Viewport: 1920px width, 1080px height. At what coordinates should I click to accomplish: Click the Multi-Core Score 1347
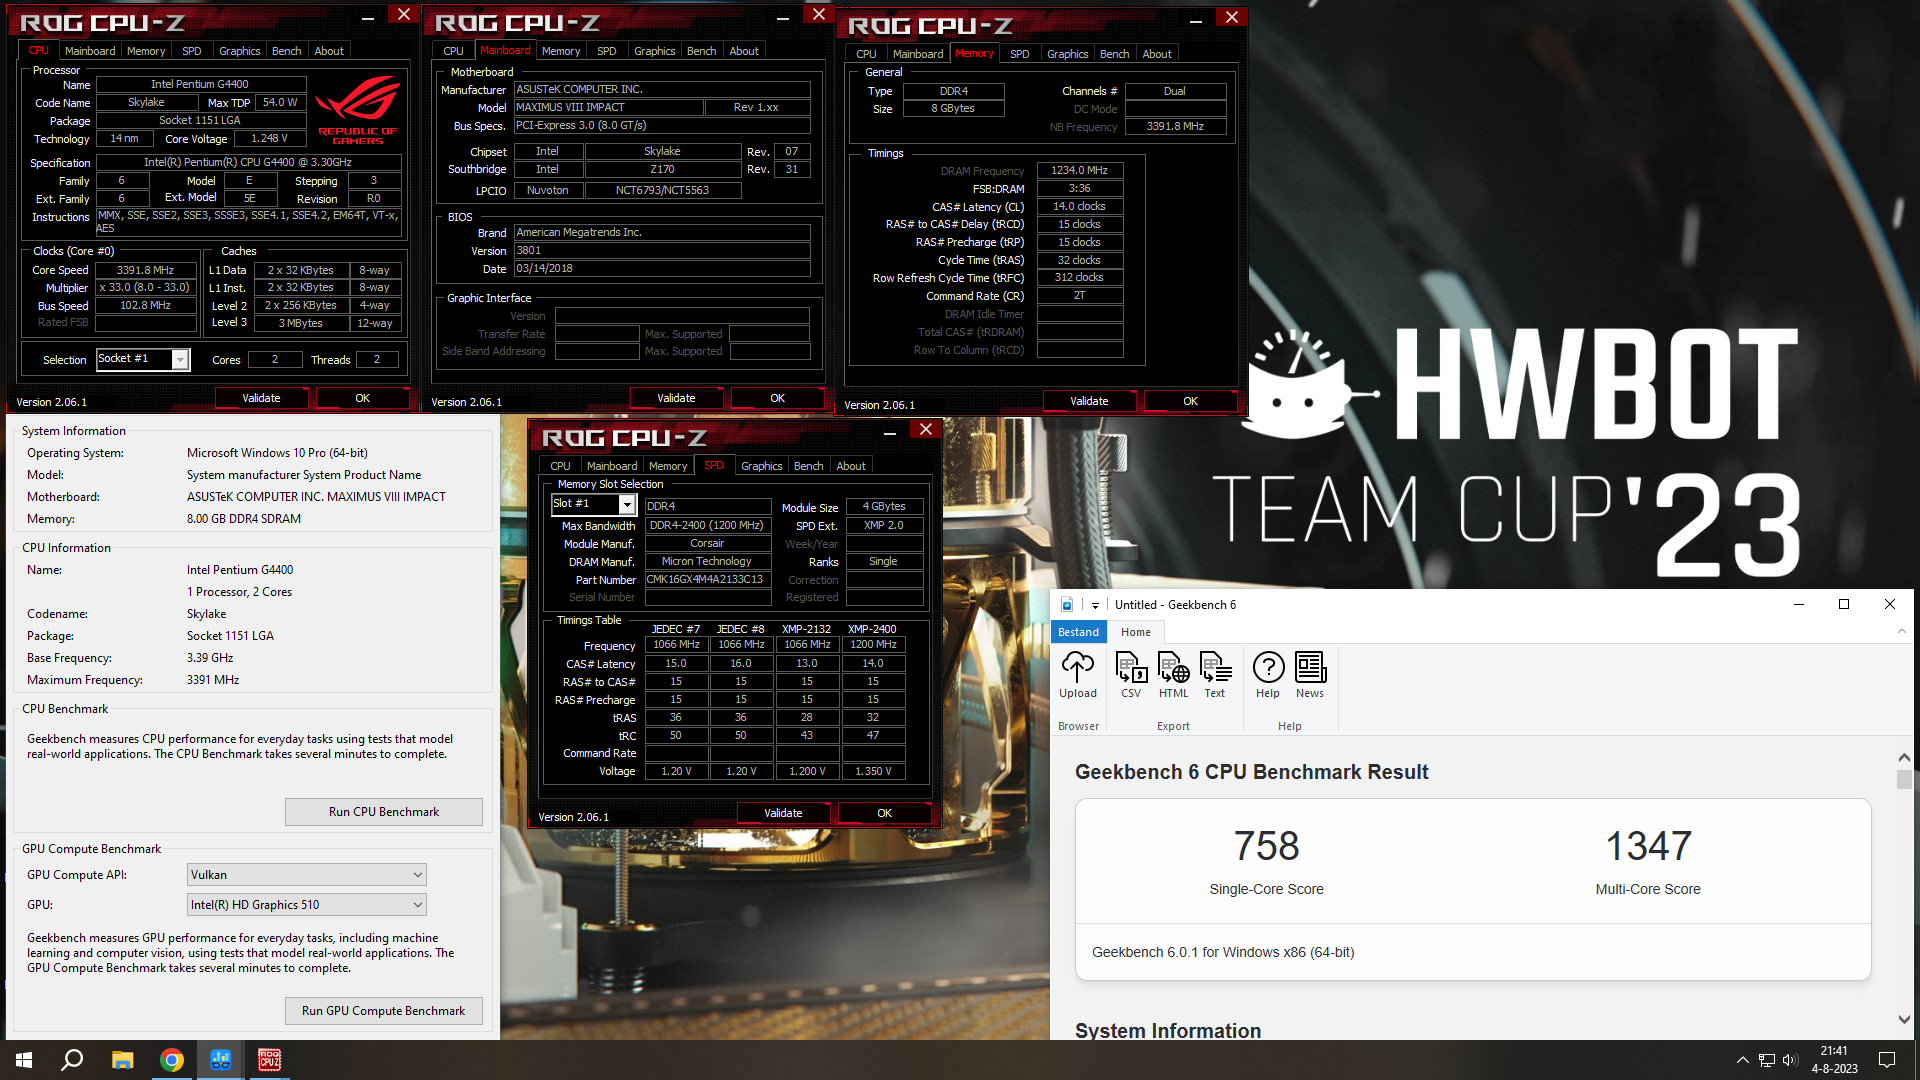point(1648,846)
